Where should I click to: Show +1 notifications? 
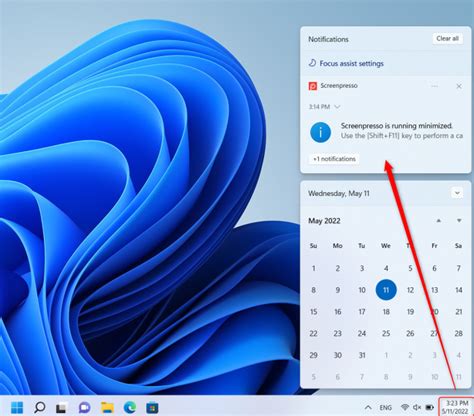[x=334, y=159]
